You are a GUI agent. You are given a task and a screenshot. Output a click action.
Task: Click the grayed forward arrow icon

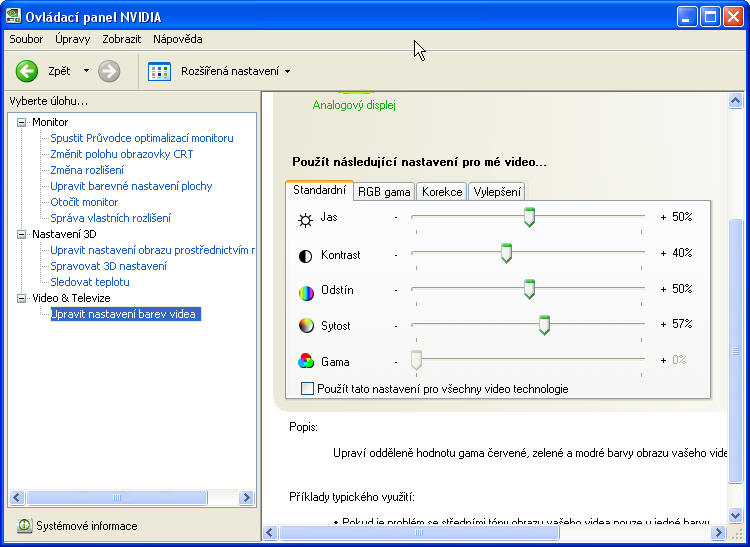109,71
